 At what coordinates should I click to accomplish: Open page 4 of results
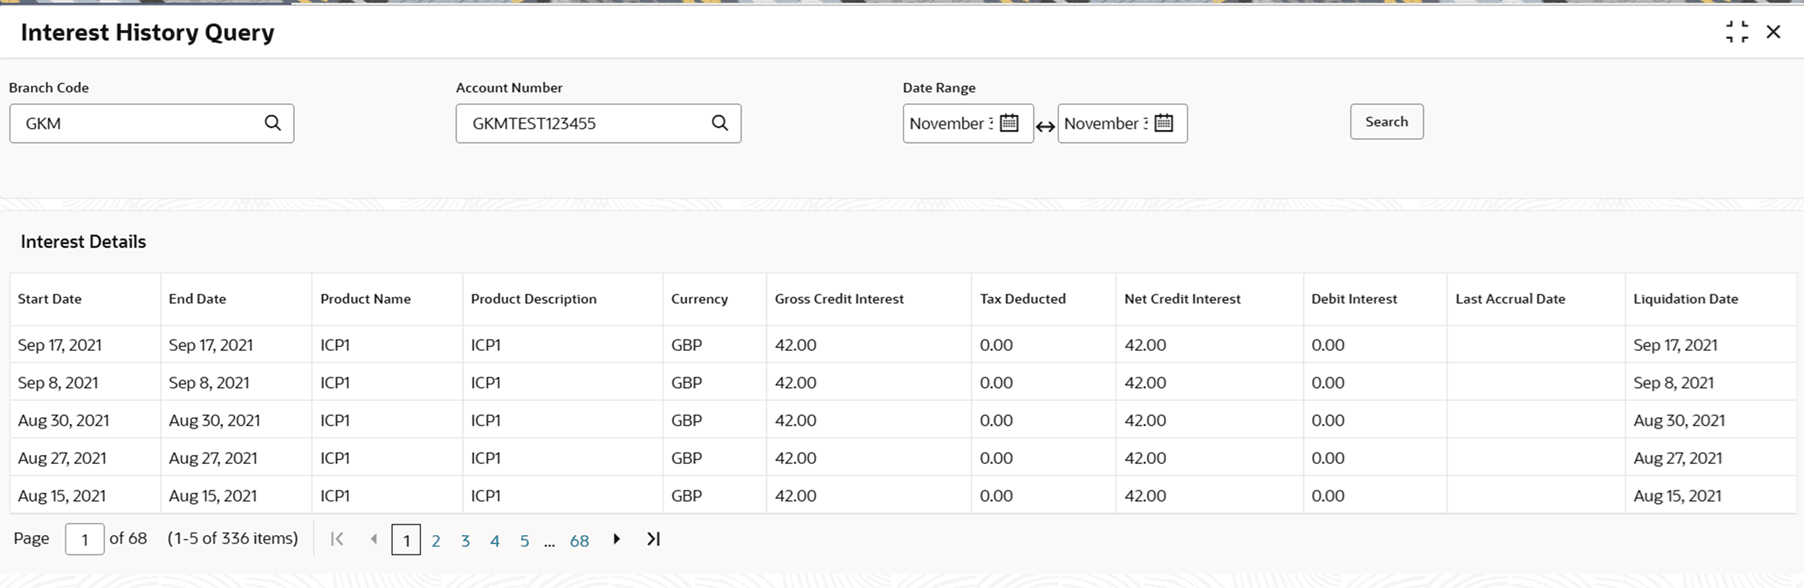(494, 541)
